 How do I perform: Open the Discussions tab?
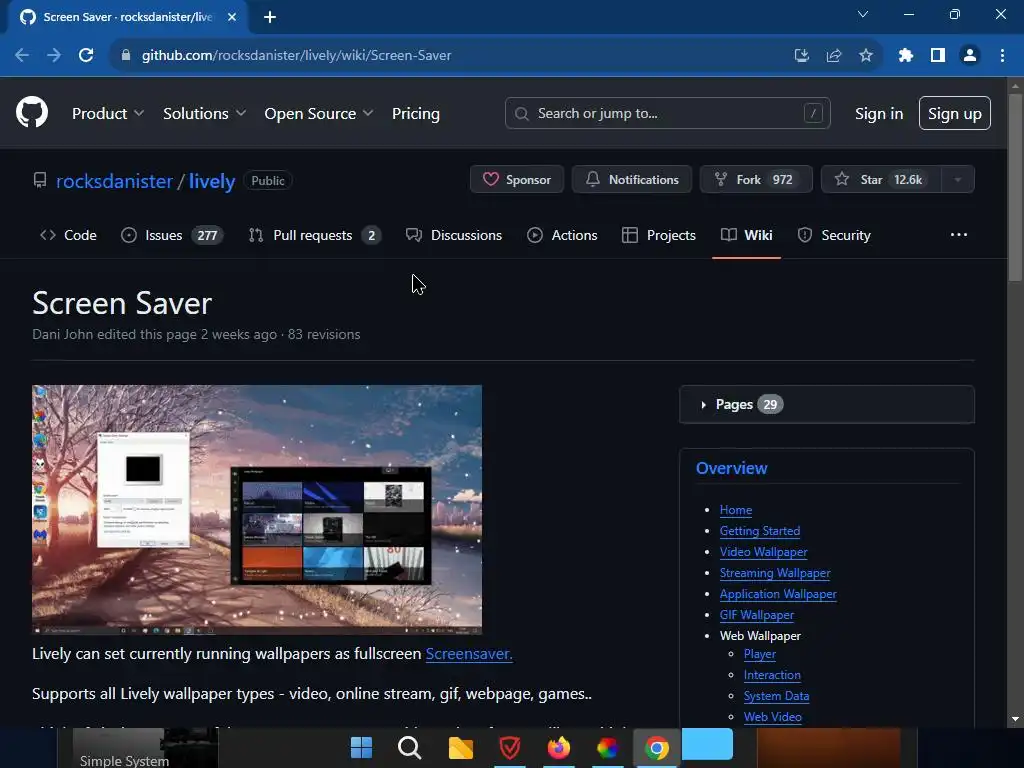[453, 235]
